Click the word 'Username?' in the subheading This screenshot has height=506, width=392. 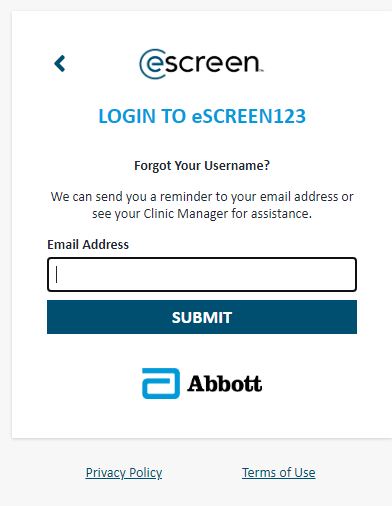click(x=237, y=166)
